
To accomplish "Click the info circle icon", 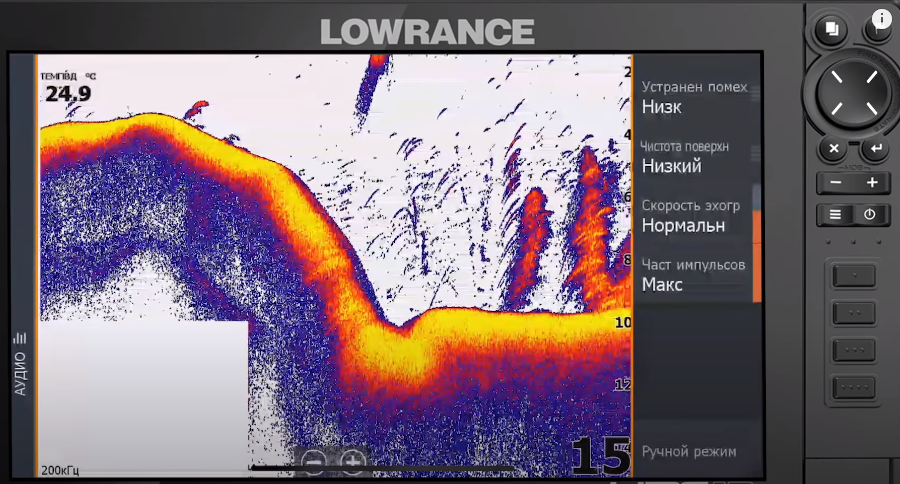I will click(x=882, y=19).
